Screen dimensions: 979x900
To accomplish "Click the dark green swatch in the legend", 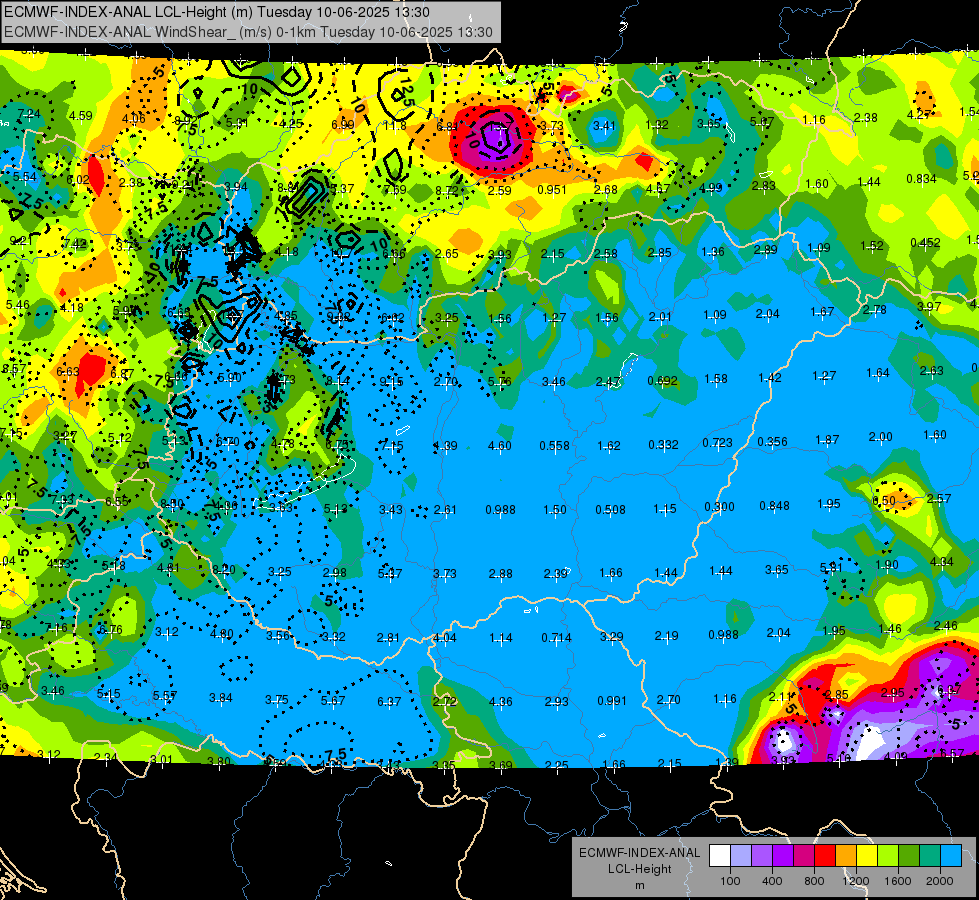I will click(908, 856).
